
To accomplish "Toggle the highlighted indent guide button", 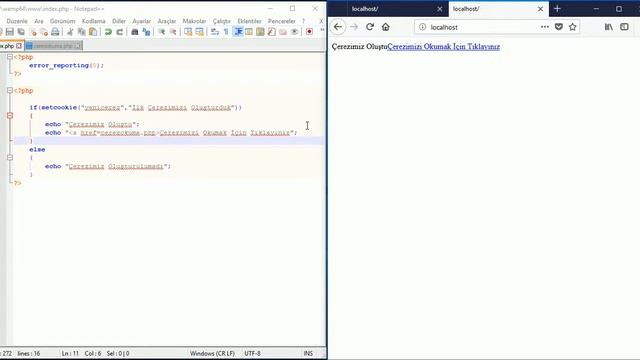I will (238, 32).
